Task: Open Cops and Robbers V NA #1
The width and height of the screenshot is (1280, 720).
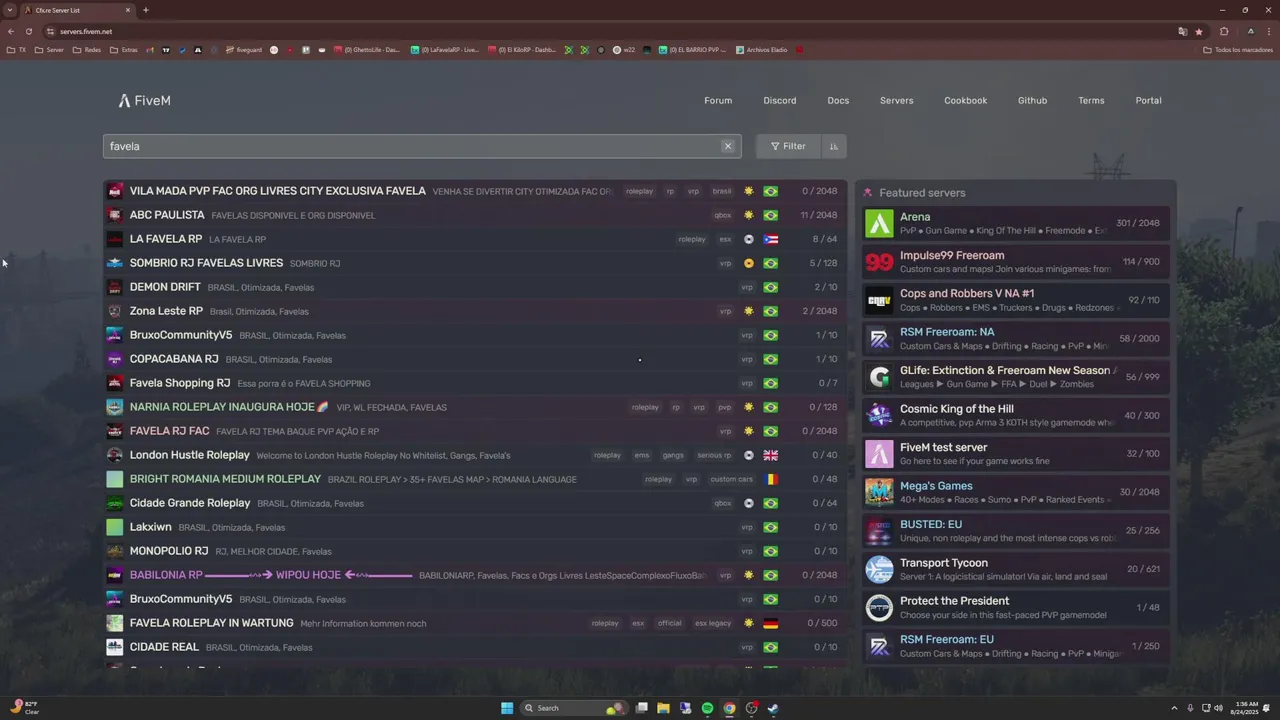Action: click(1016, 300)
